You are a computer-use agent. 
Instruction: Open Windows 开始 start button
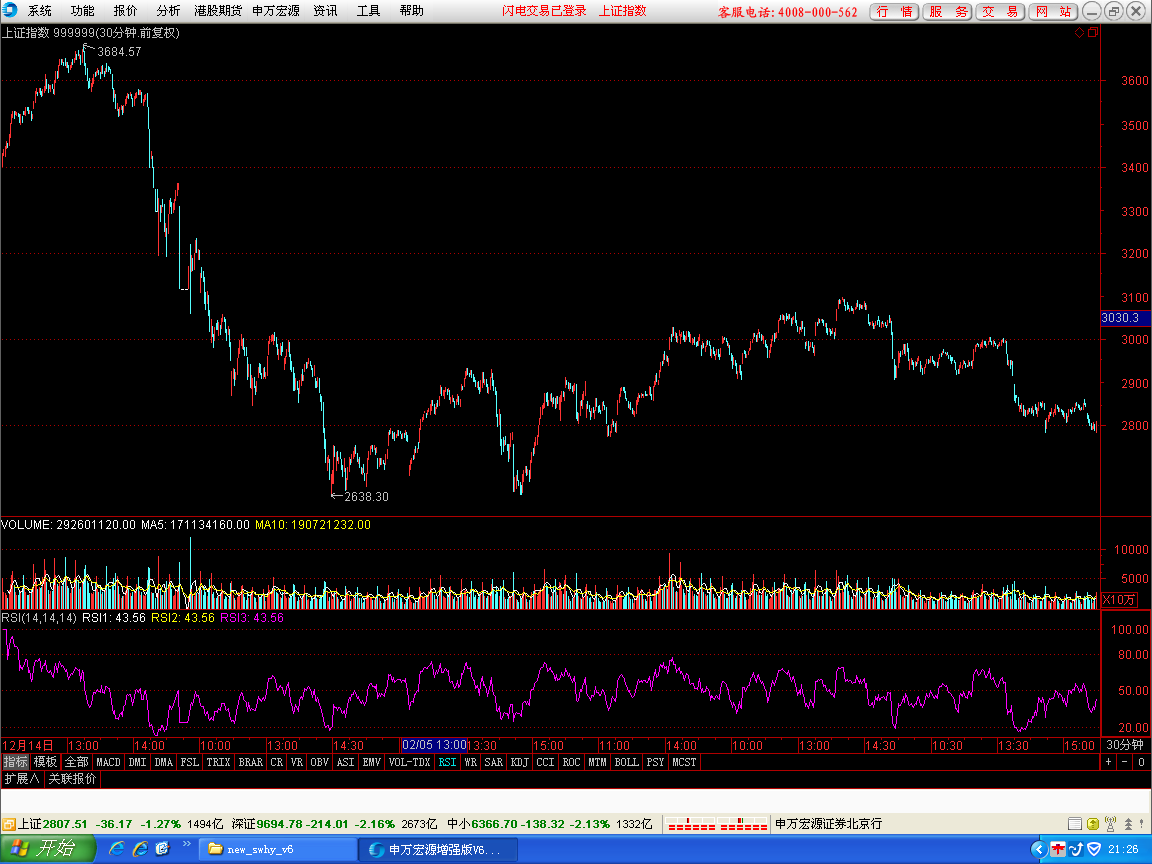coord(48,849)
